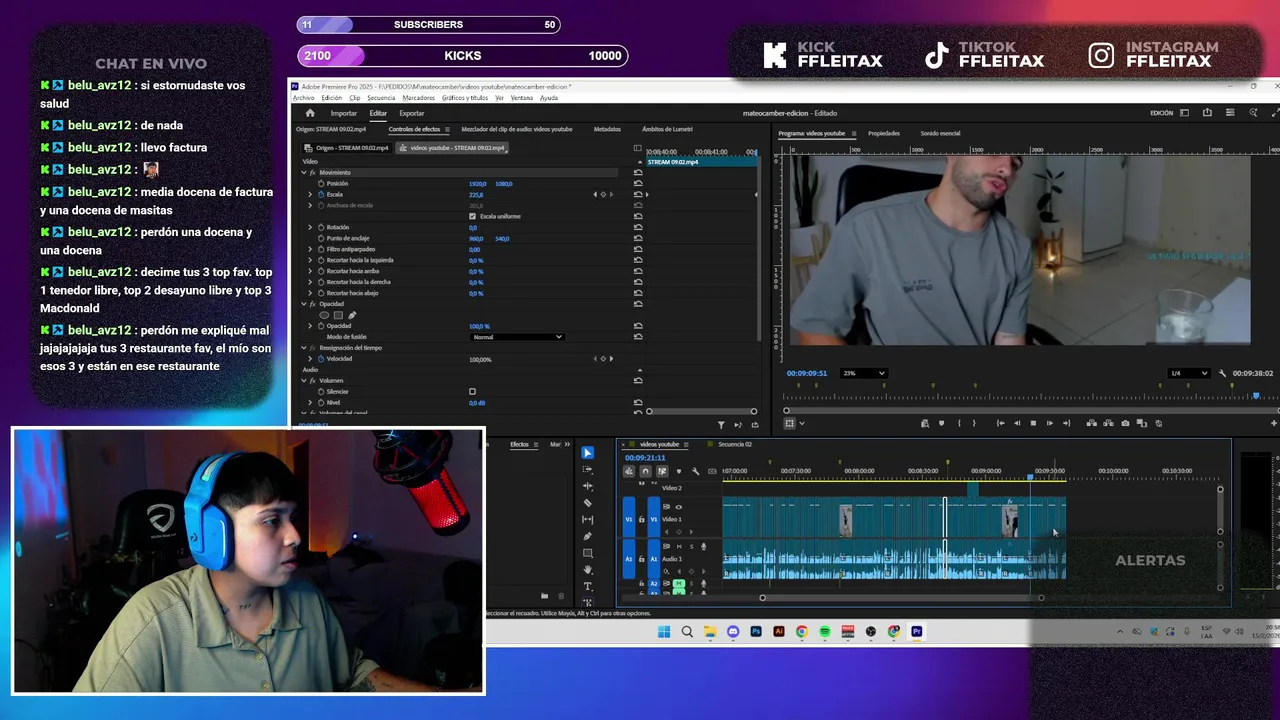1280x720 pixels.
Task: Open the Marcadores menu
Action: coord(419,98)
